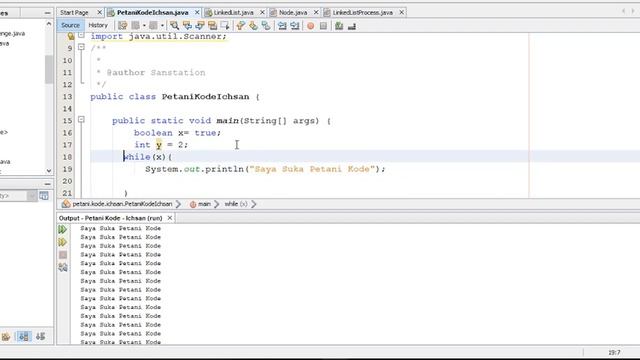Switch editor to History view
This screenshot has height=360, width=640.
[98, 25]
